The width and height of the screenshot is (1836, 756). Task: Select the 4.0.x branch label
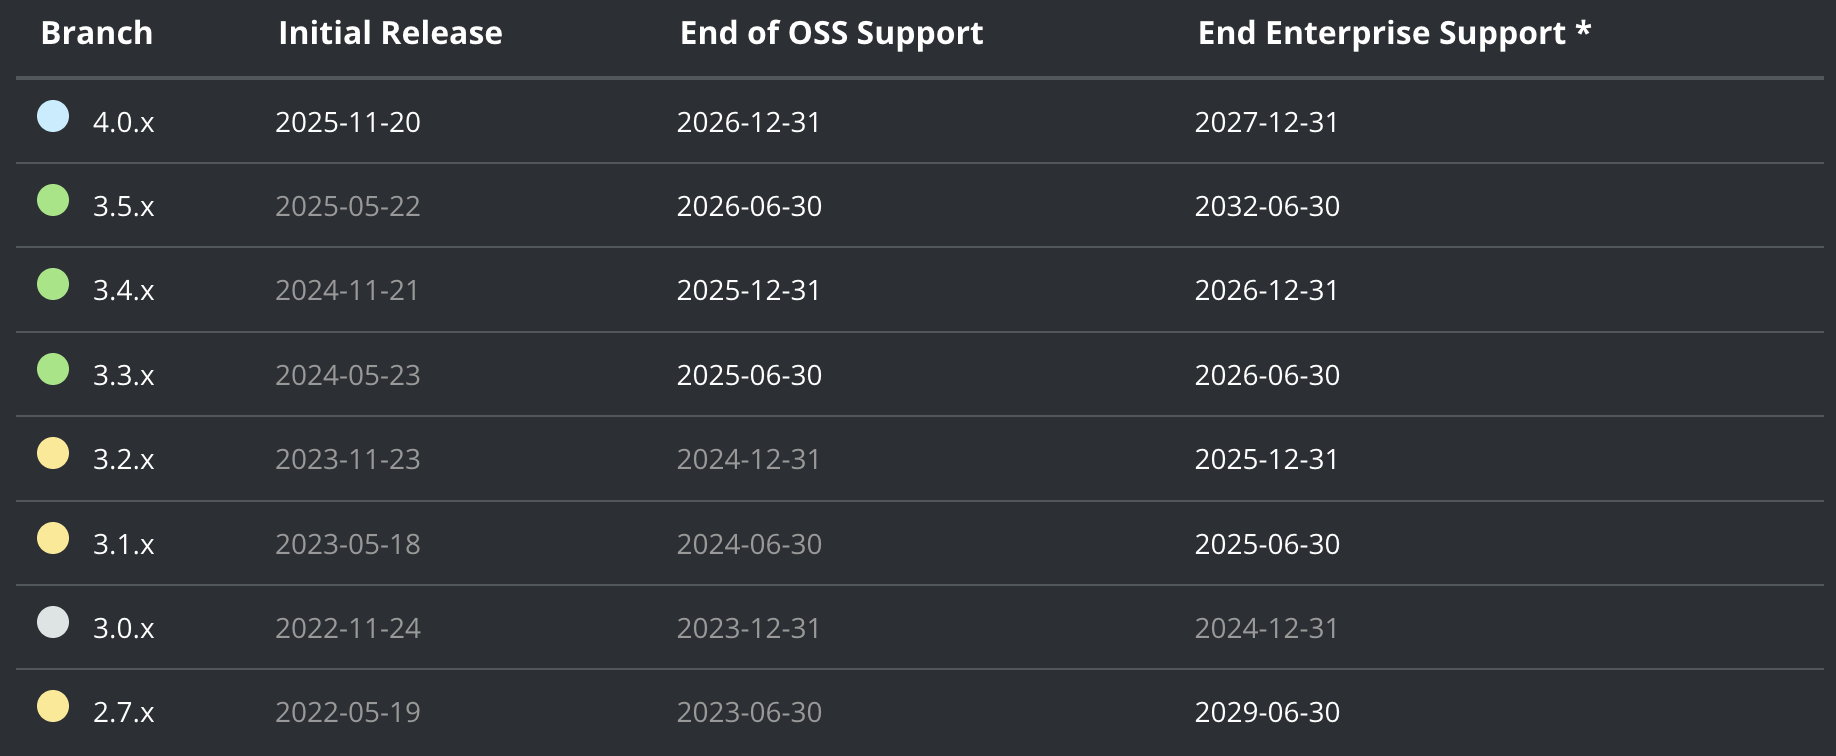[124, 122]
